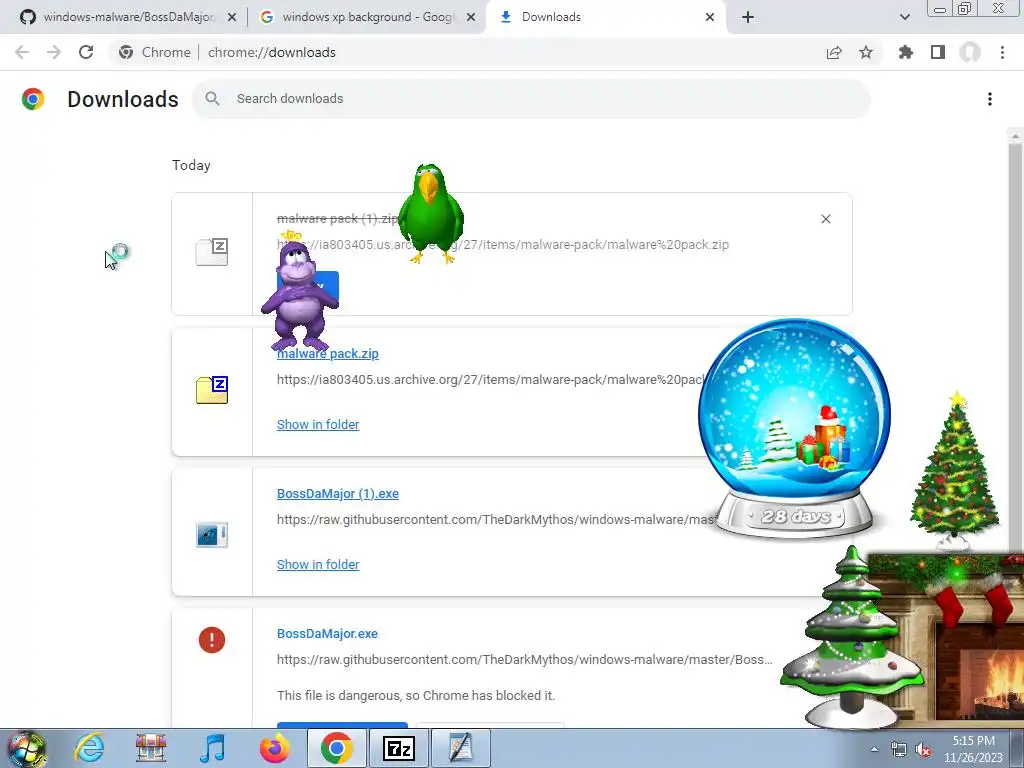Open the colorful store taskbar icon
The height and width of the screenshot is (768, 1024).
[x=151, y=748]
